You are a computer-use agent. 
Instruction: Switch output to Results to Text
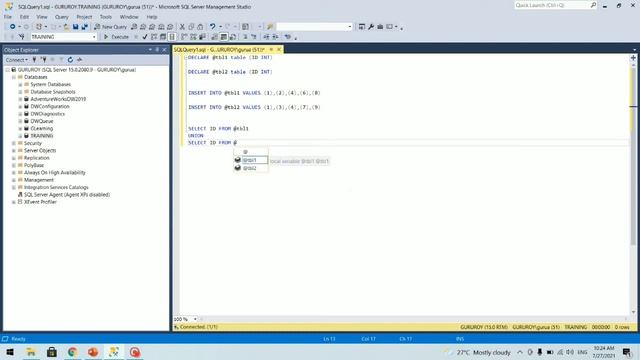pyautogui.click(x=214, y=37)
